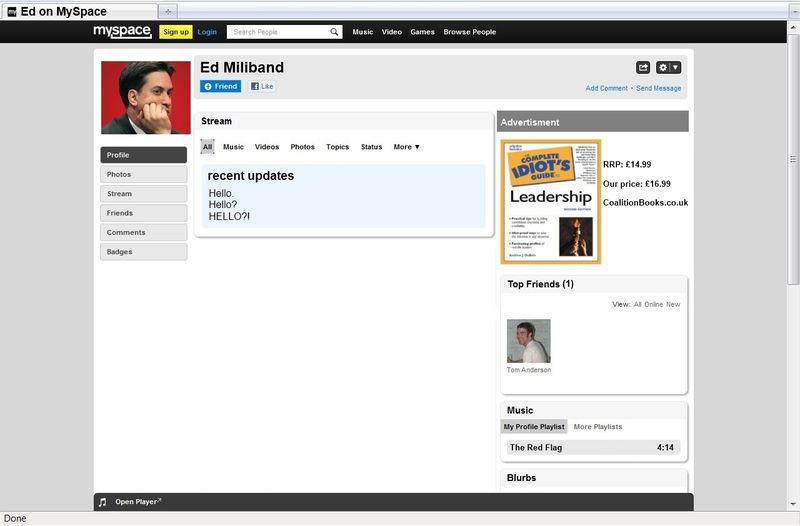Click Send Message link

coord(659,88)
